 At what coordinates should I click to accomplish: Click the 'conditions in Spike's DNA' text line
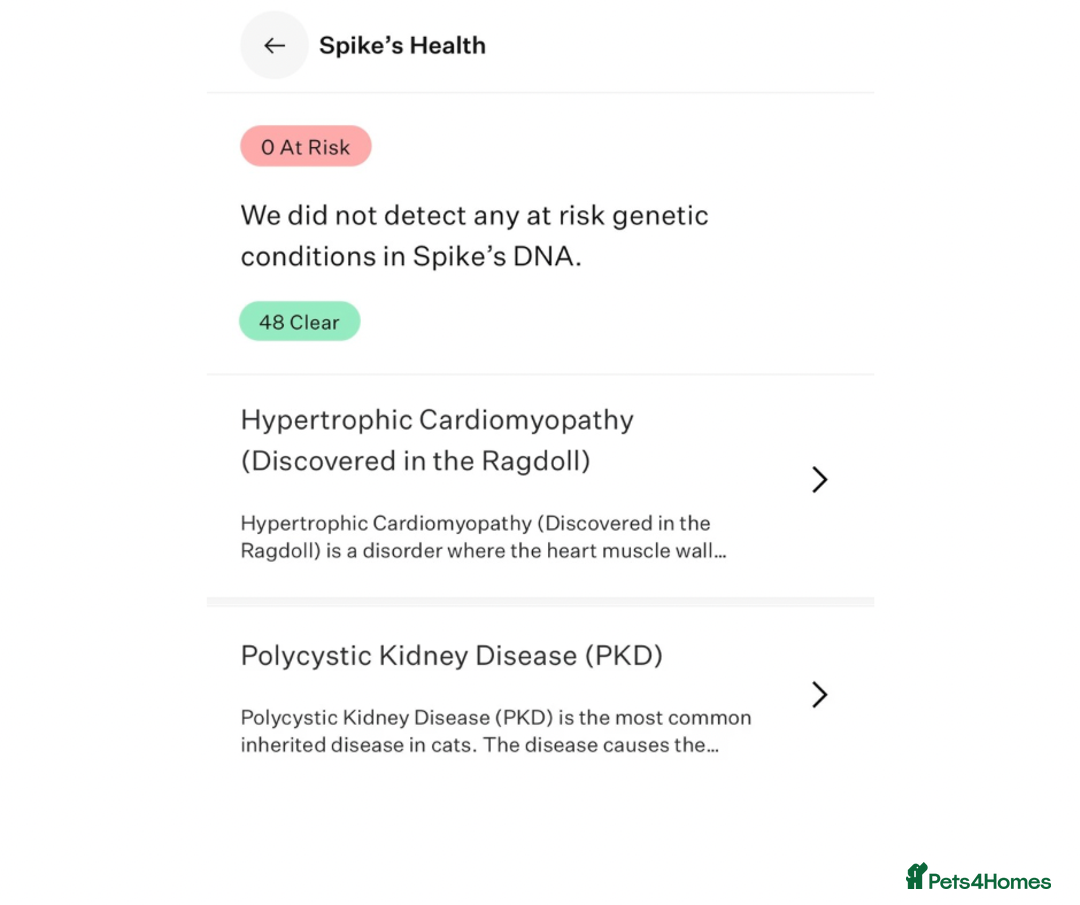coord(411,257)
